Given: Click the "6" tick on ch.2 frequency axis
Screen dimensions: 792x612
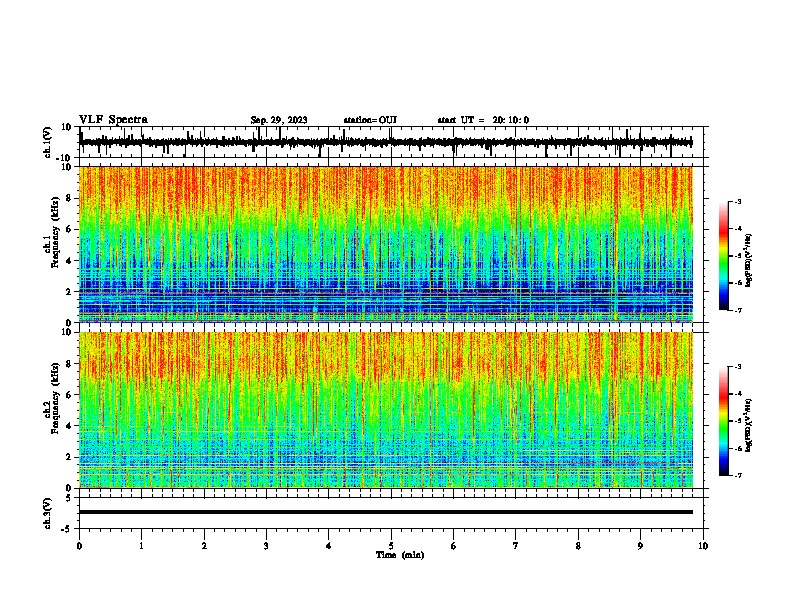Looking at the screenshot, I should 70,395.
